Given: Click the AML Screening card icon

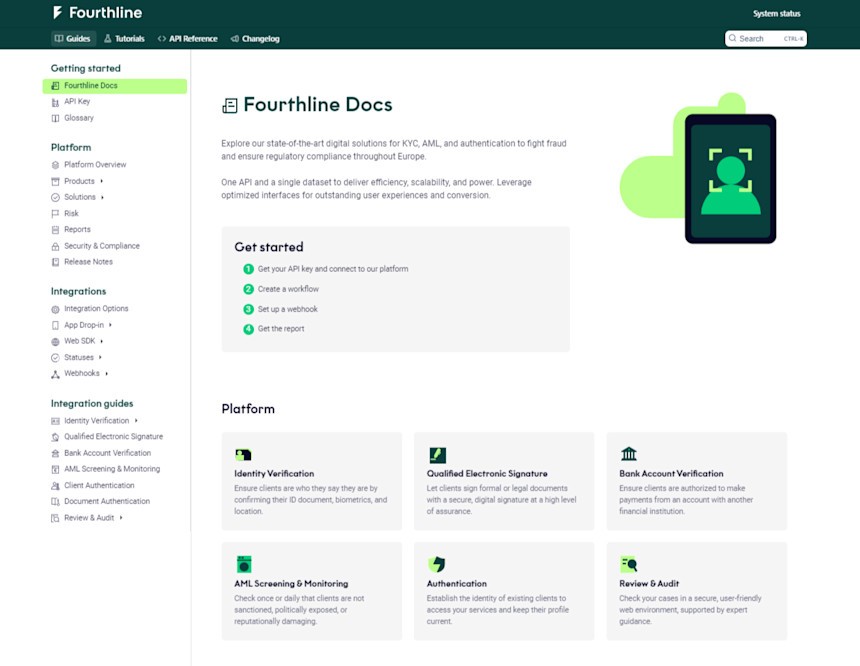Looking at the screenshot, I should [x=244, y=564].
